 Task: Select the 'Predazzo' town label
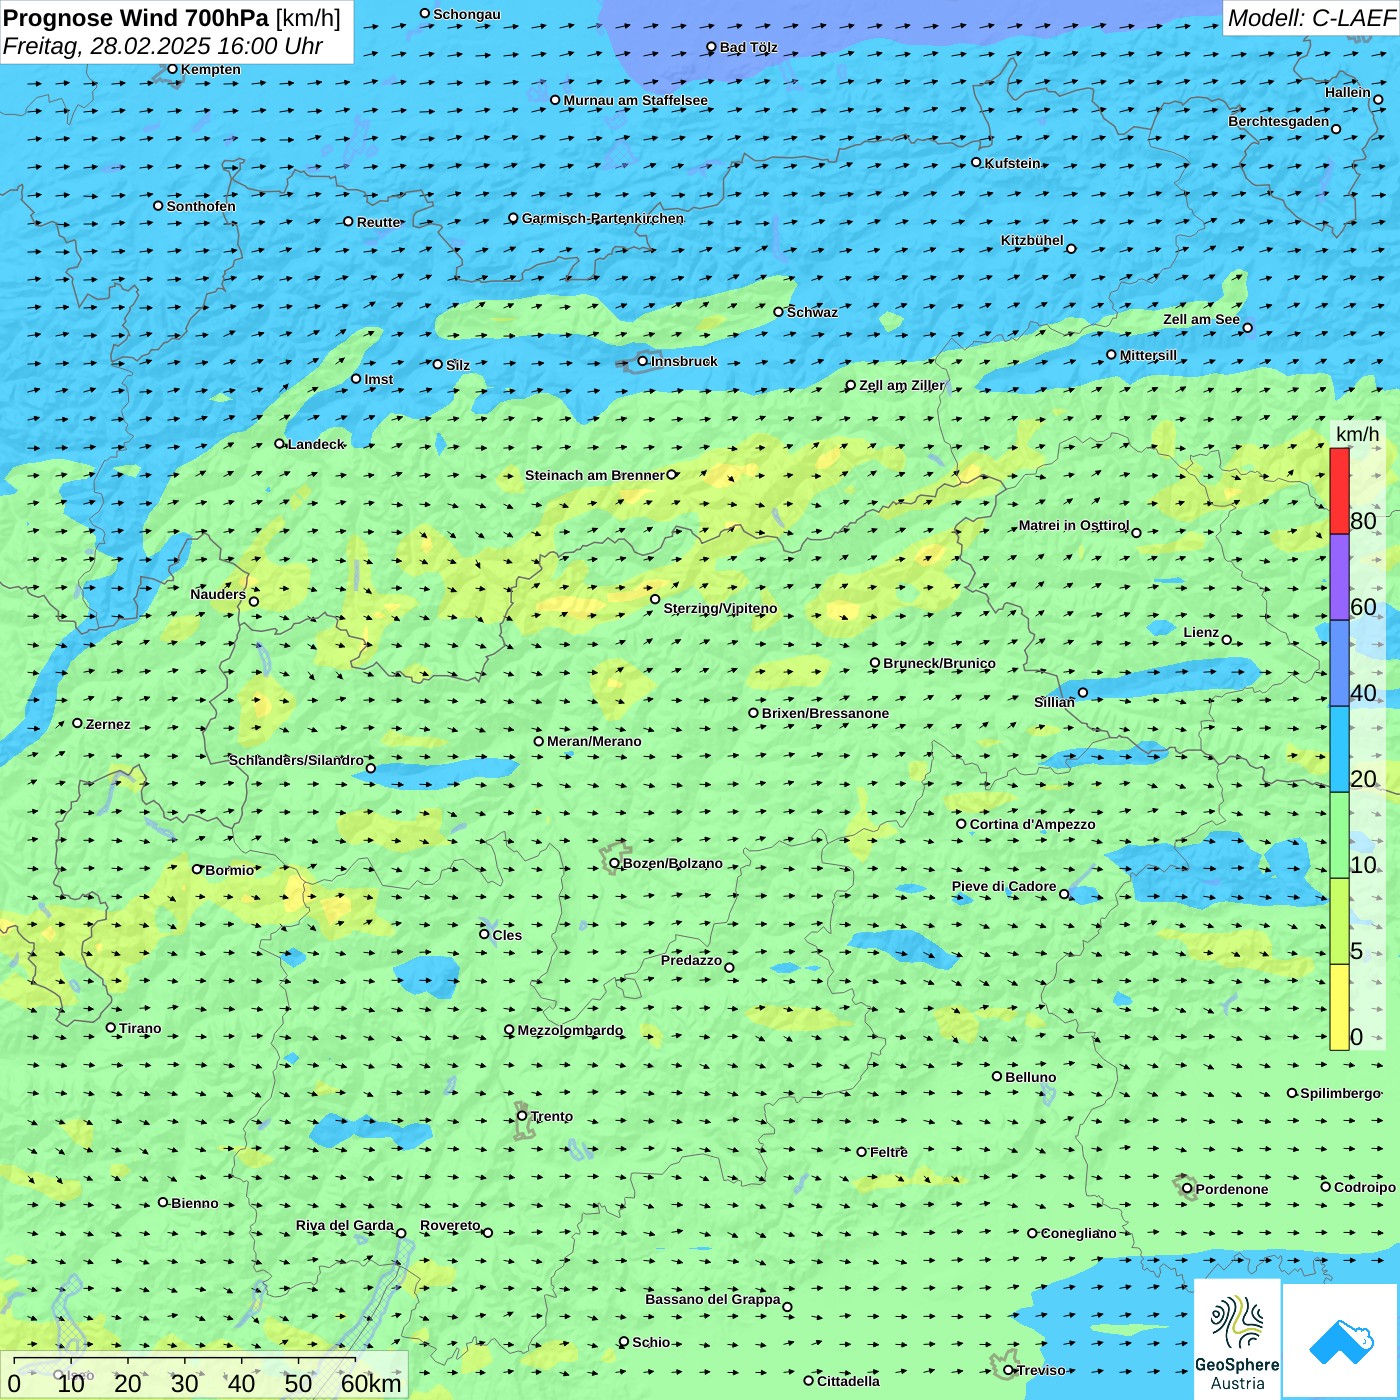(691, 960)
